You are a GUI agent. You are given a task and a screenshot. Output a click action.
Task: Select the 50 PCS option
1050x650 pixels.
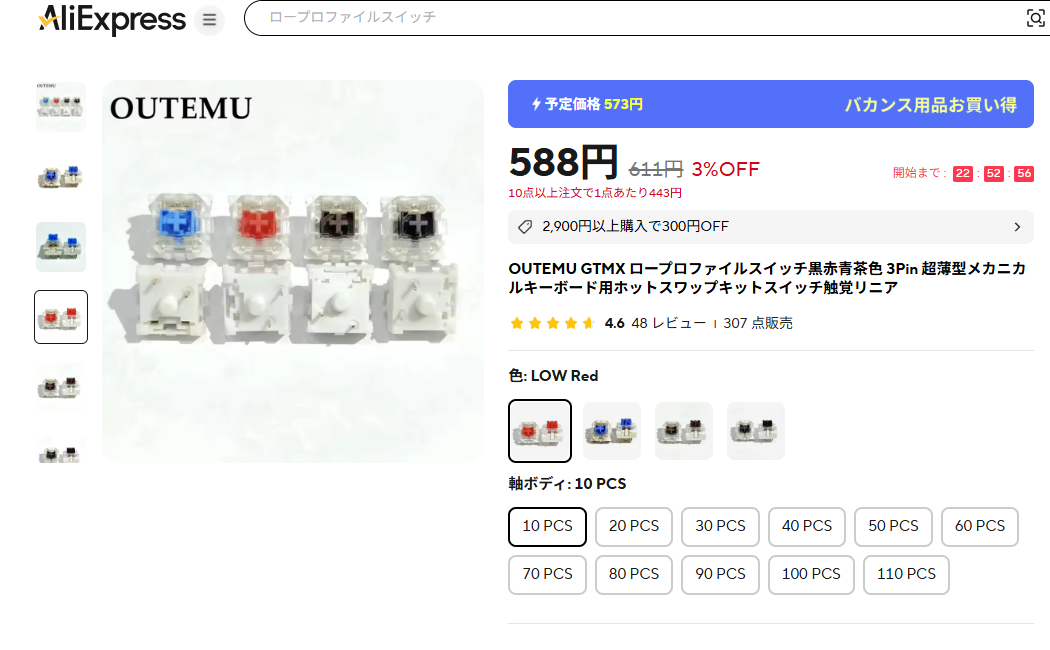[893, 526]
